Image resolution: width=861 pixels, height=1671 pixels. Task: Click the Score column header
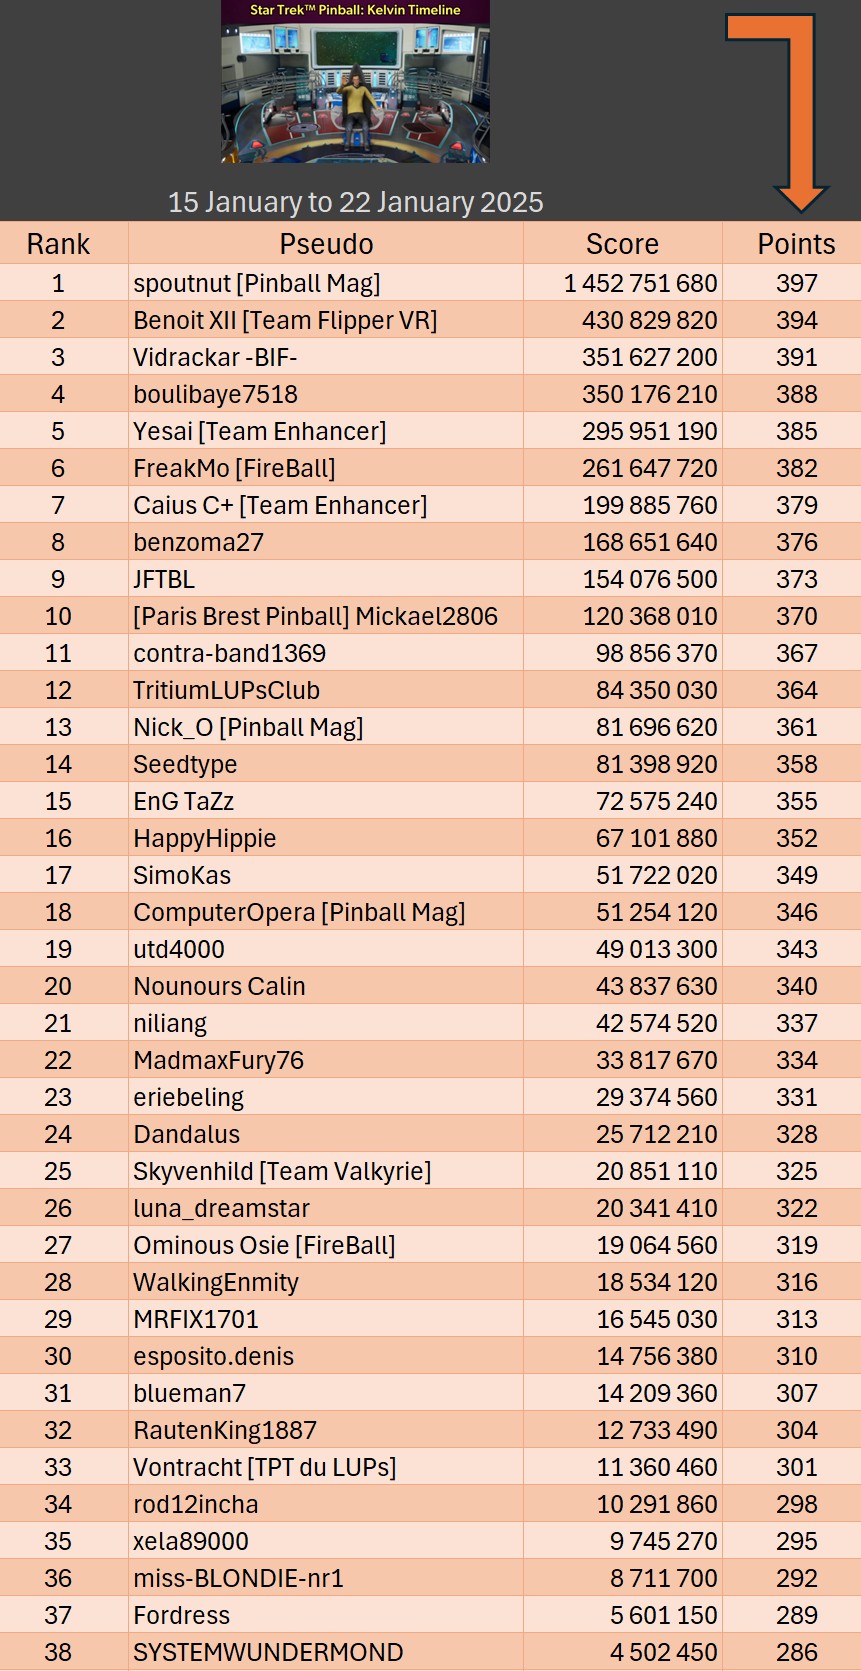pos(622,244)
